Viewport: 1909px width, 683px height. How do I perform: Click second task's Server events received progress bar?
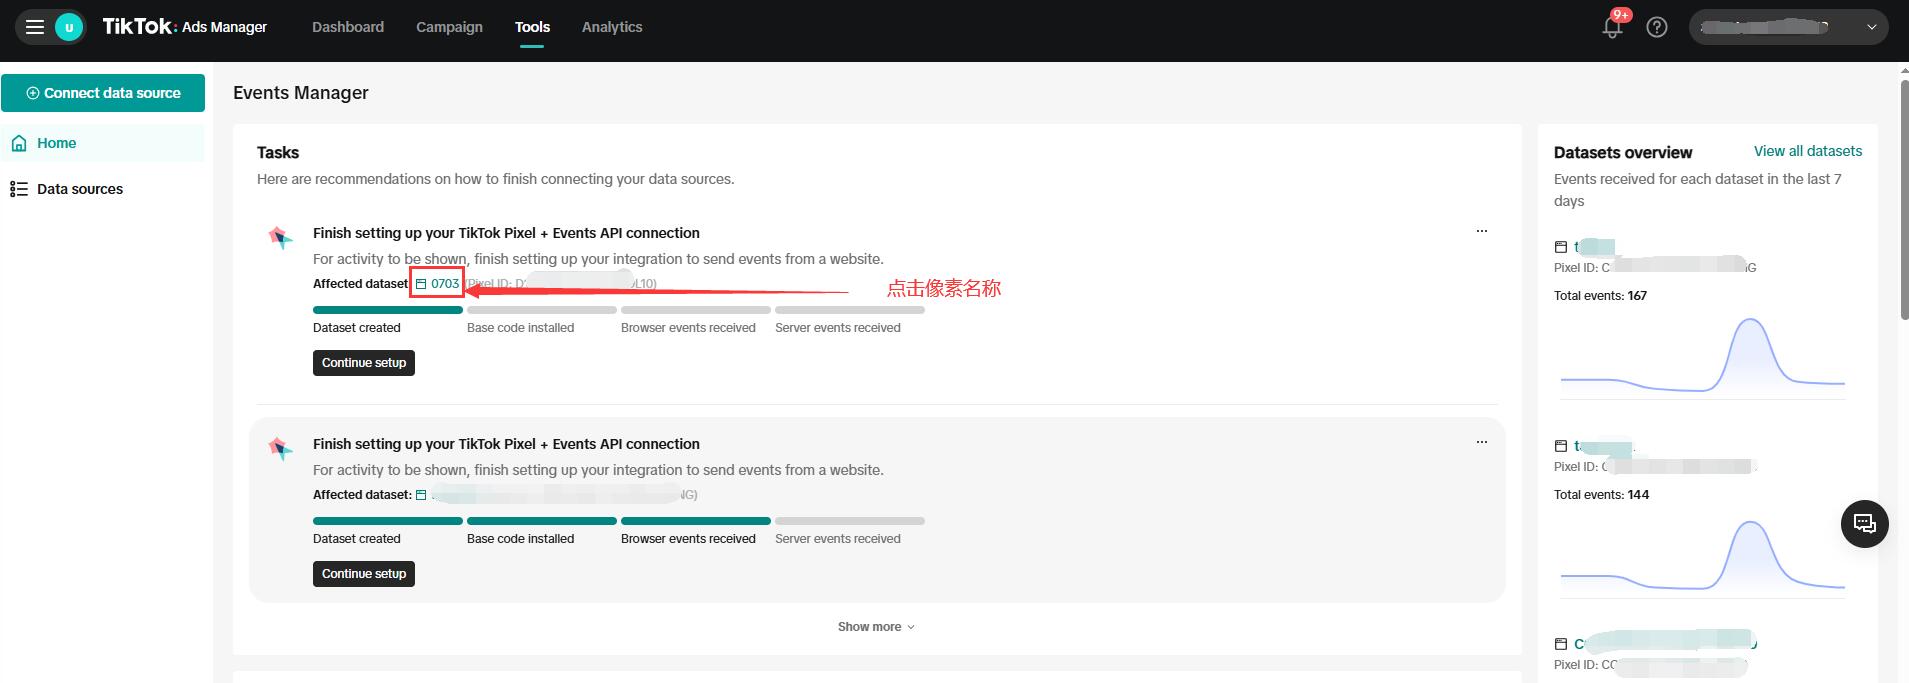pyautogui.click(x=850, y=521)
